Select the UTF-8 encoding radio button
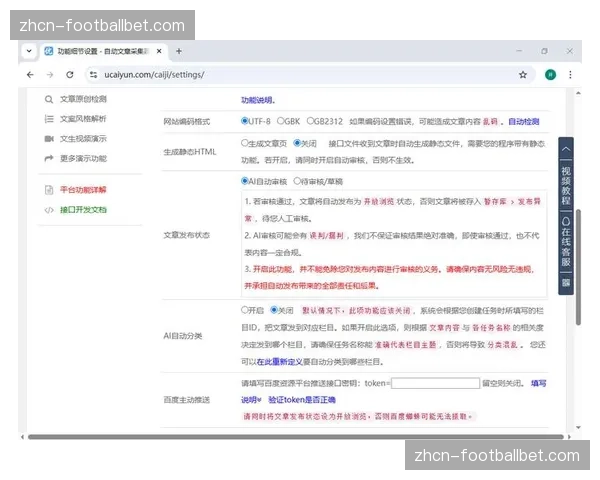 coord(245,121)
